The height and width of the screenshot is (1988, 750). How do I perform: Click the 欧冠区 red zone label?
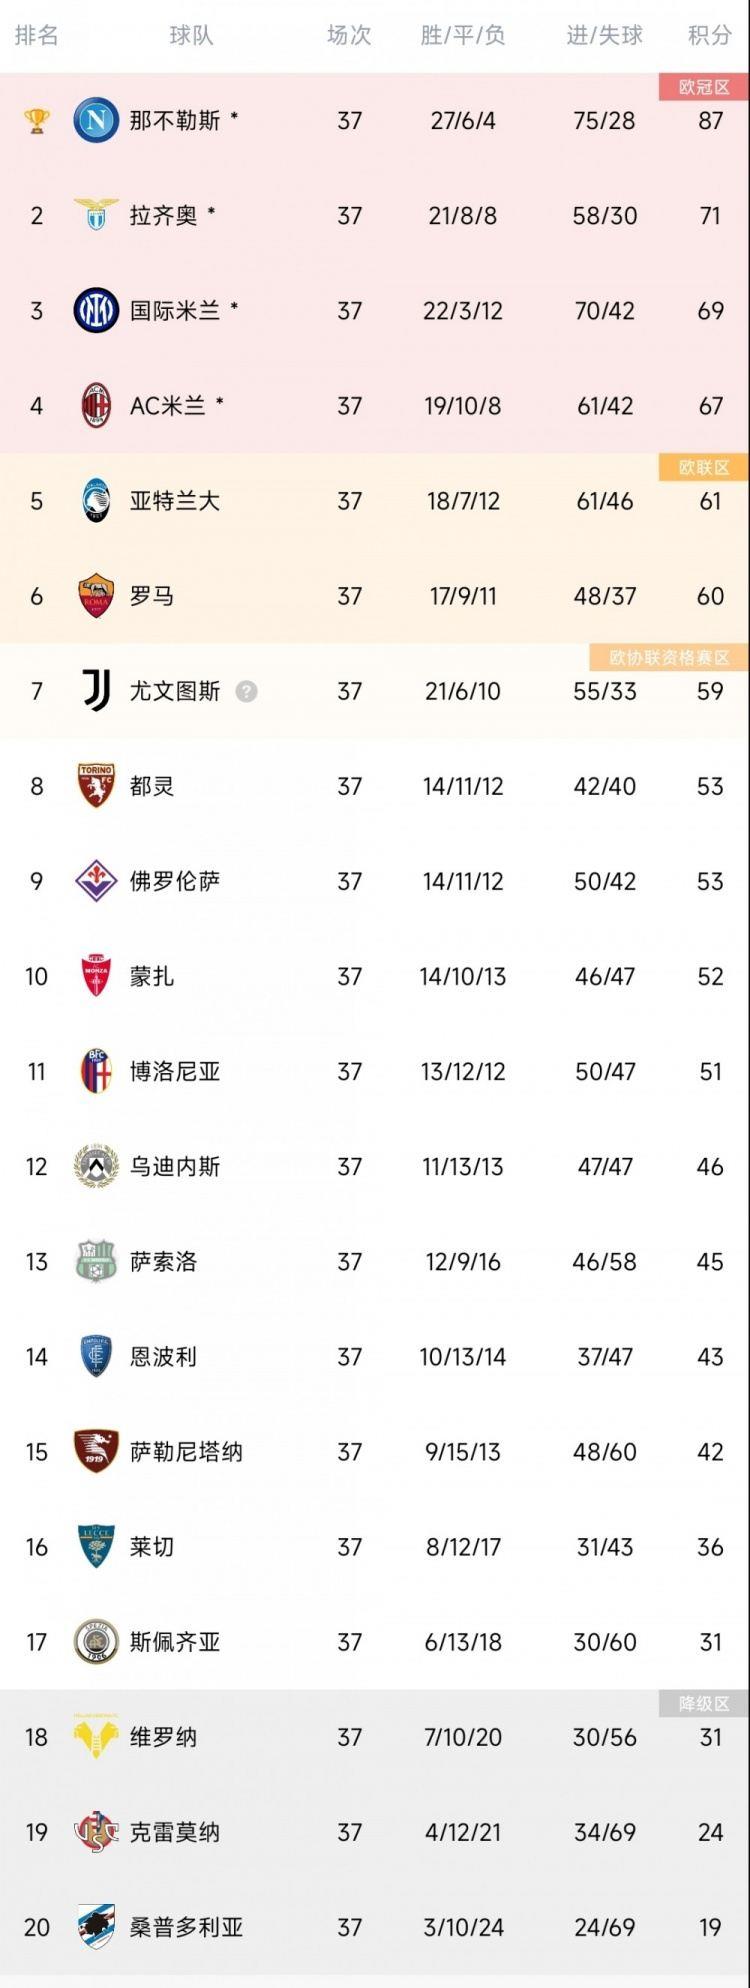point(704,87)
